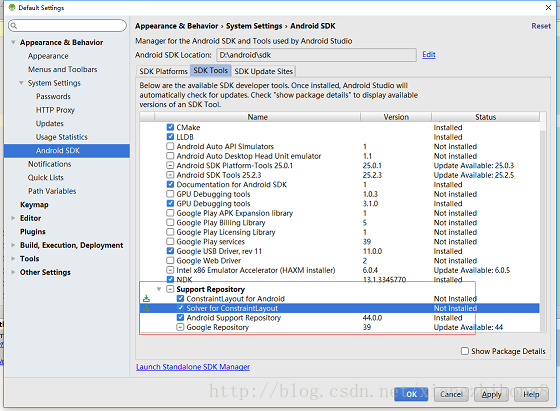Viewport: 560px width, 411px height.
Task: Collapse System Settings tree node
Action: [21, 83]
